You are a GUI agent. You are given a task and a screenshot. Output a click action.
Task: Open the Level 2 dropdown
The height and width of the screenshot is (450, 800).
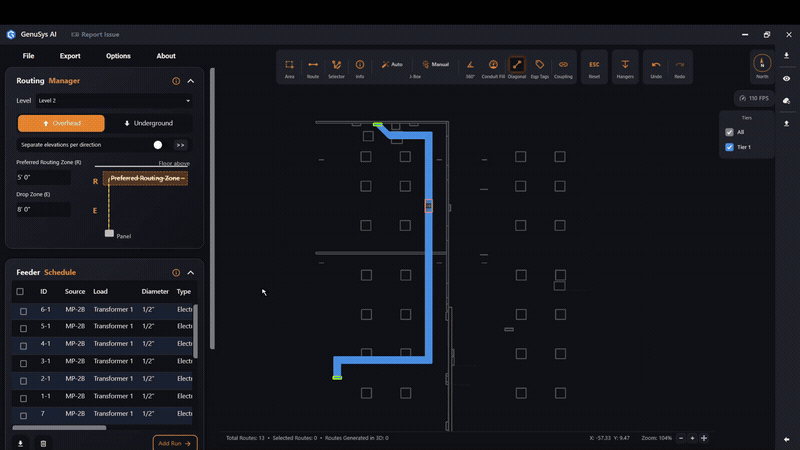coord(114,101)
